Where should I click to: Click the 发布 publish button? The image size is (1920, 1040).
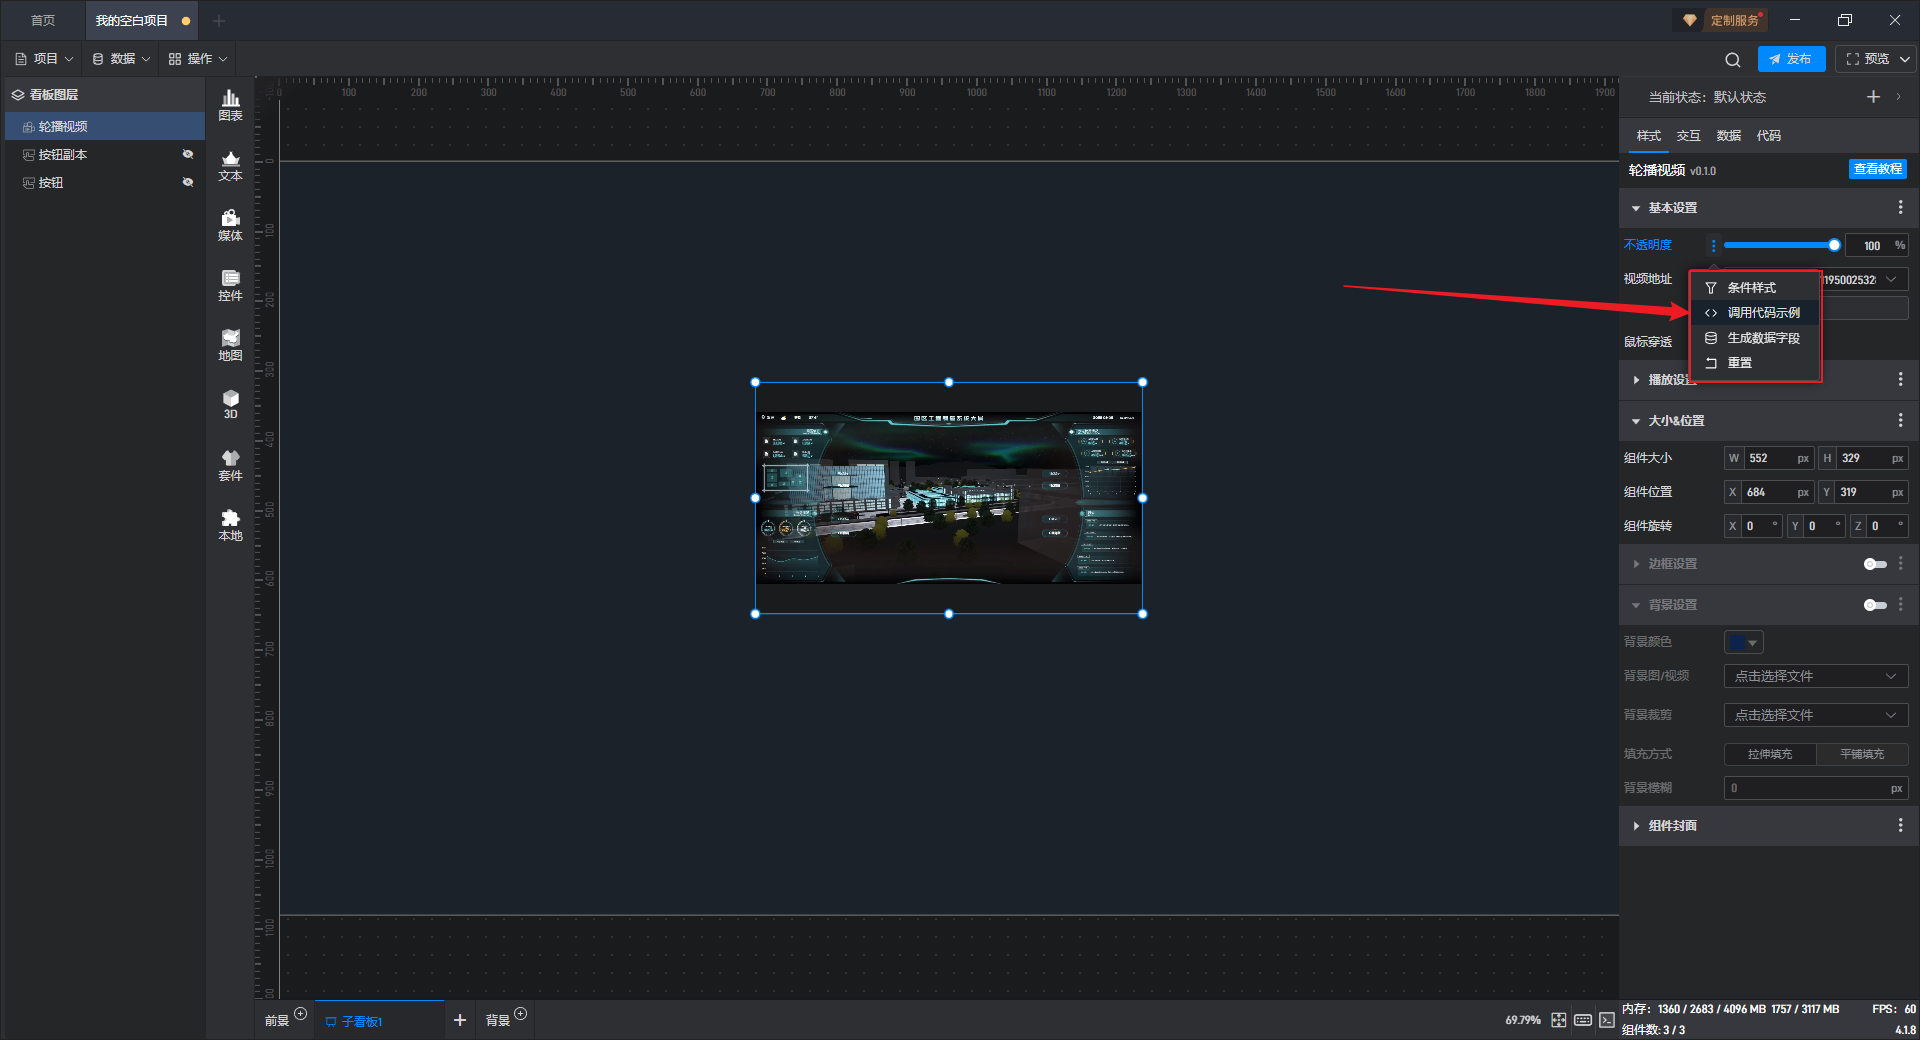[1791, 59]
